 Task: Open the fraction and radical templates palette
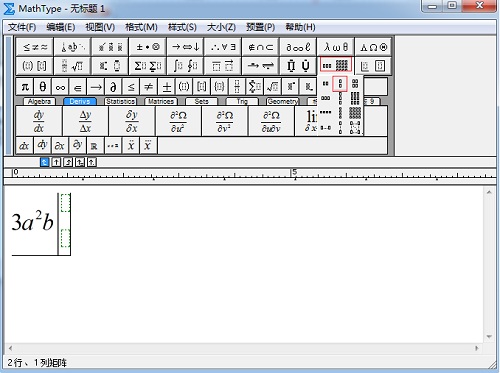[x=72, y=65]
